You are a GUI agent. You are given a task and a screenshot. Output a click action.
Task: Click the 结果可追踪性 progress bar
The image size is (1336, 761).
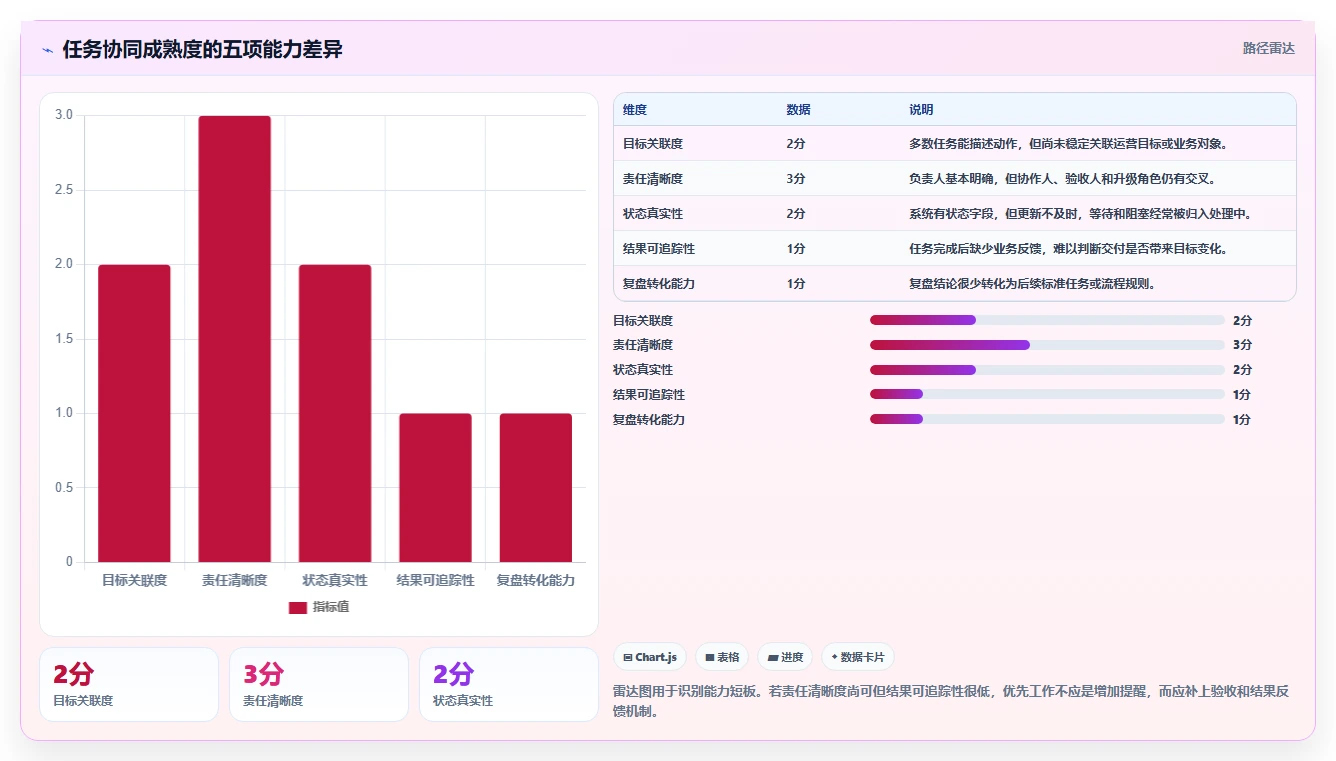tap(1047, 395)
